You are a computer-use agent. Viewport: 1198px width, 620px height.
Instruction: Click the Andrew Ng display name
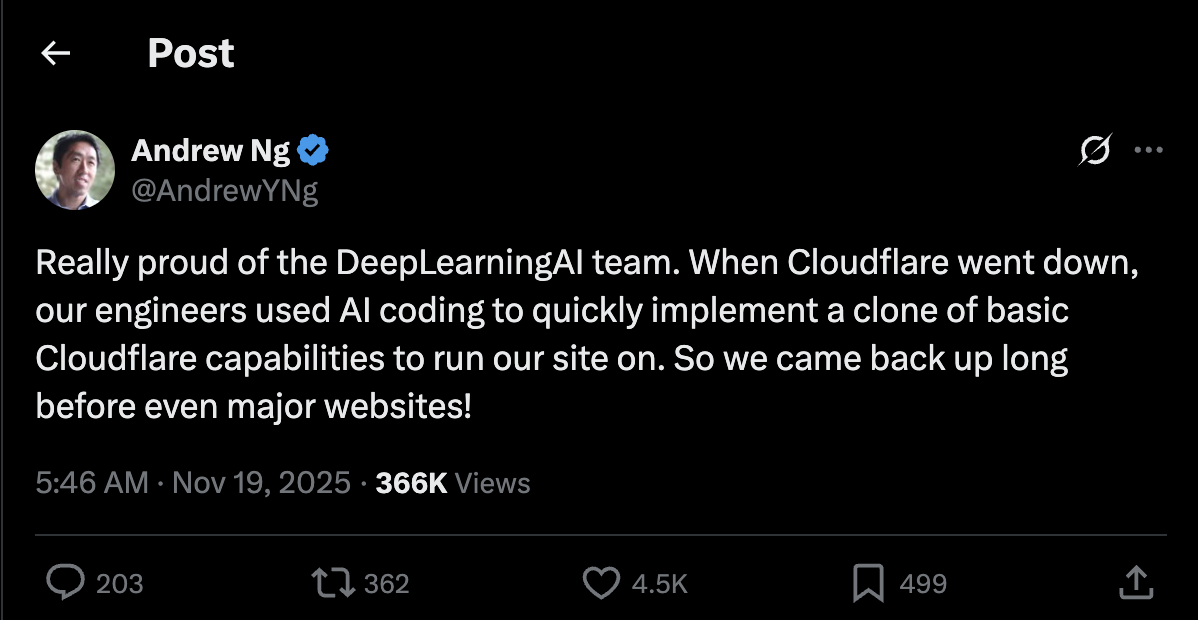click(212, 150)
